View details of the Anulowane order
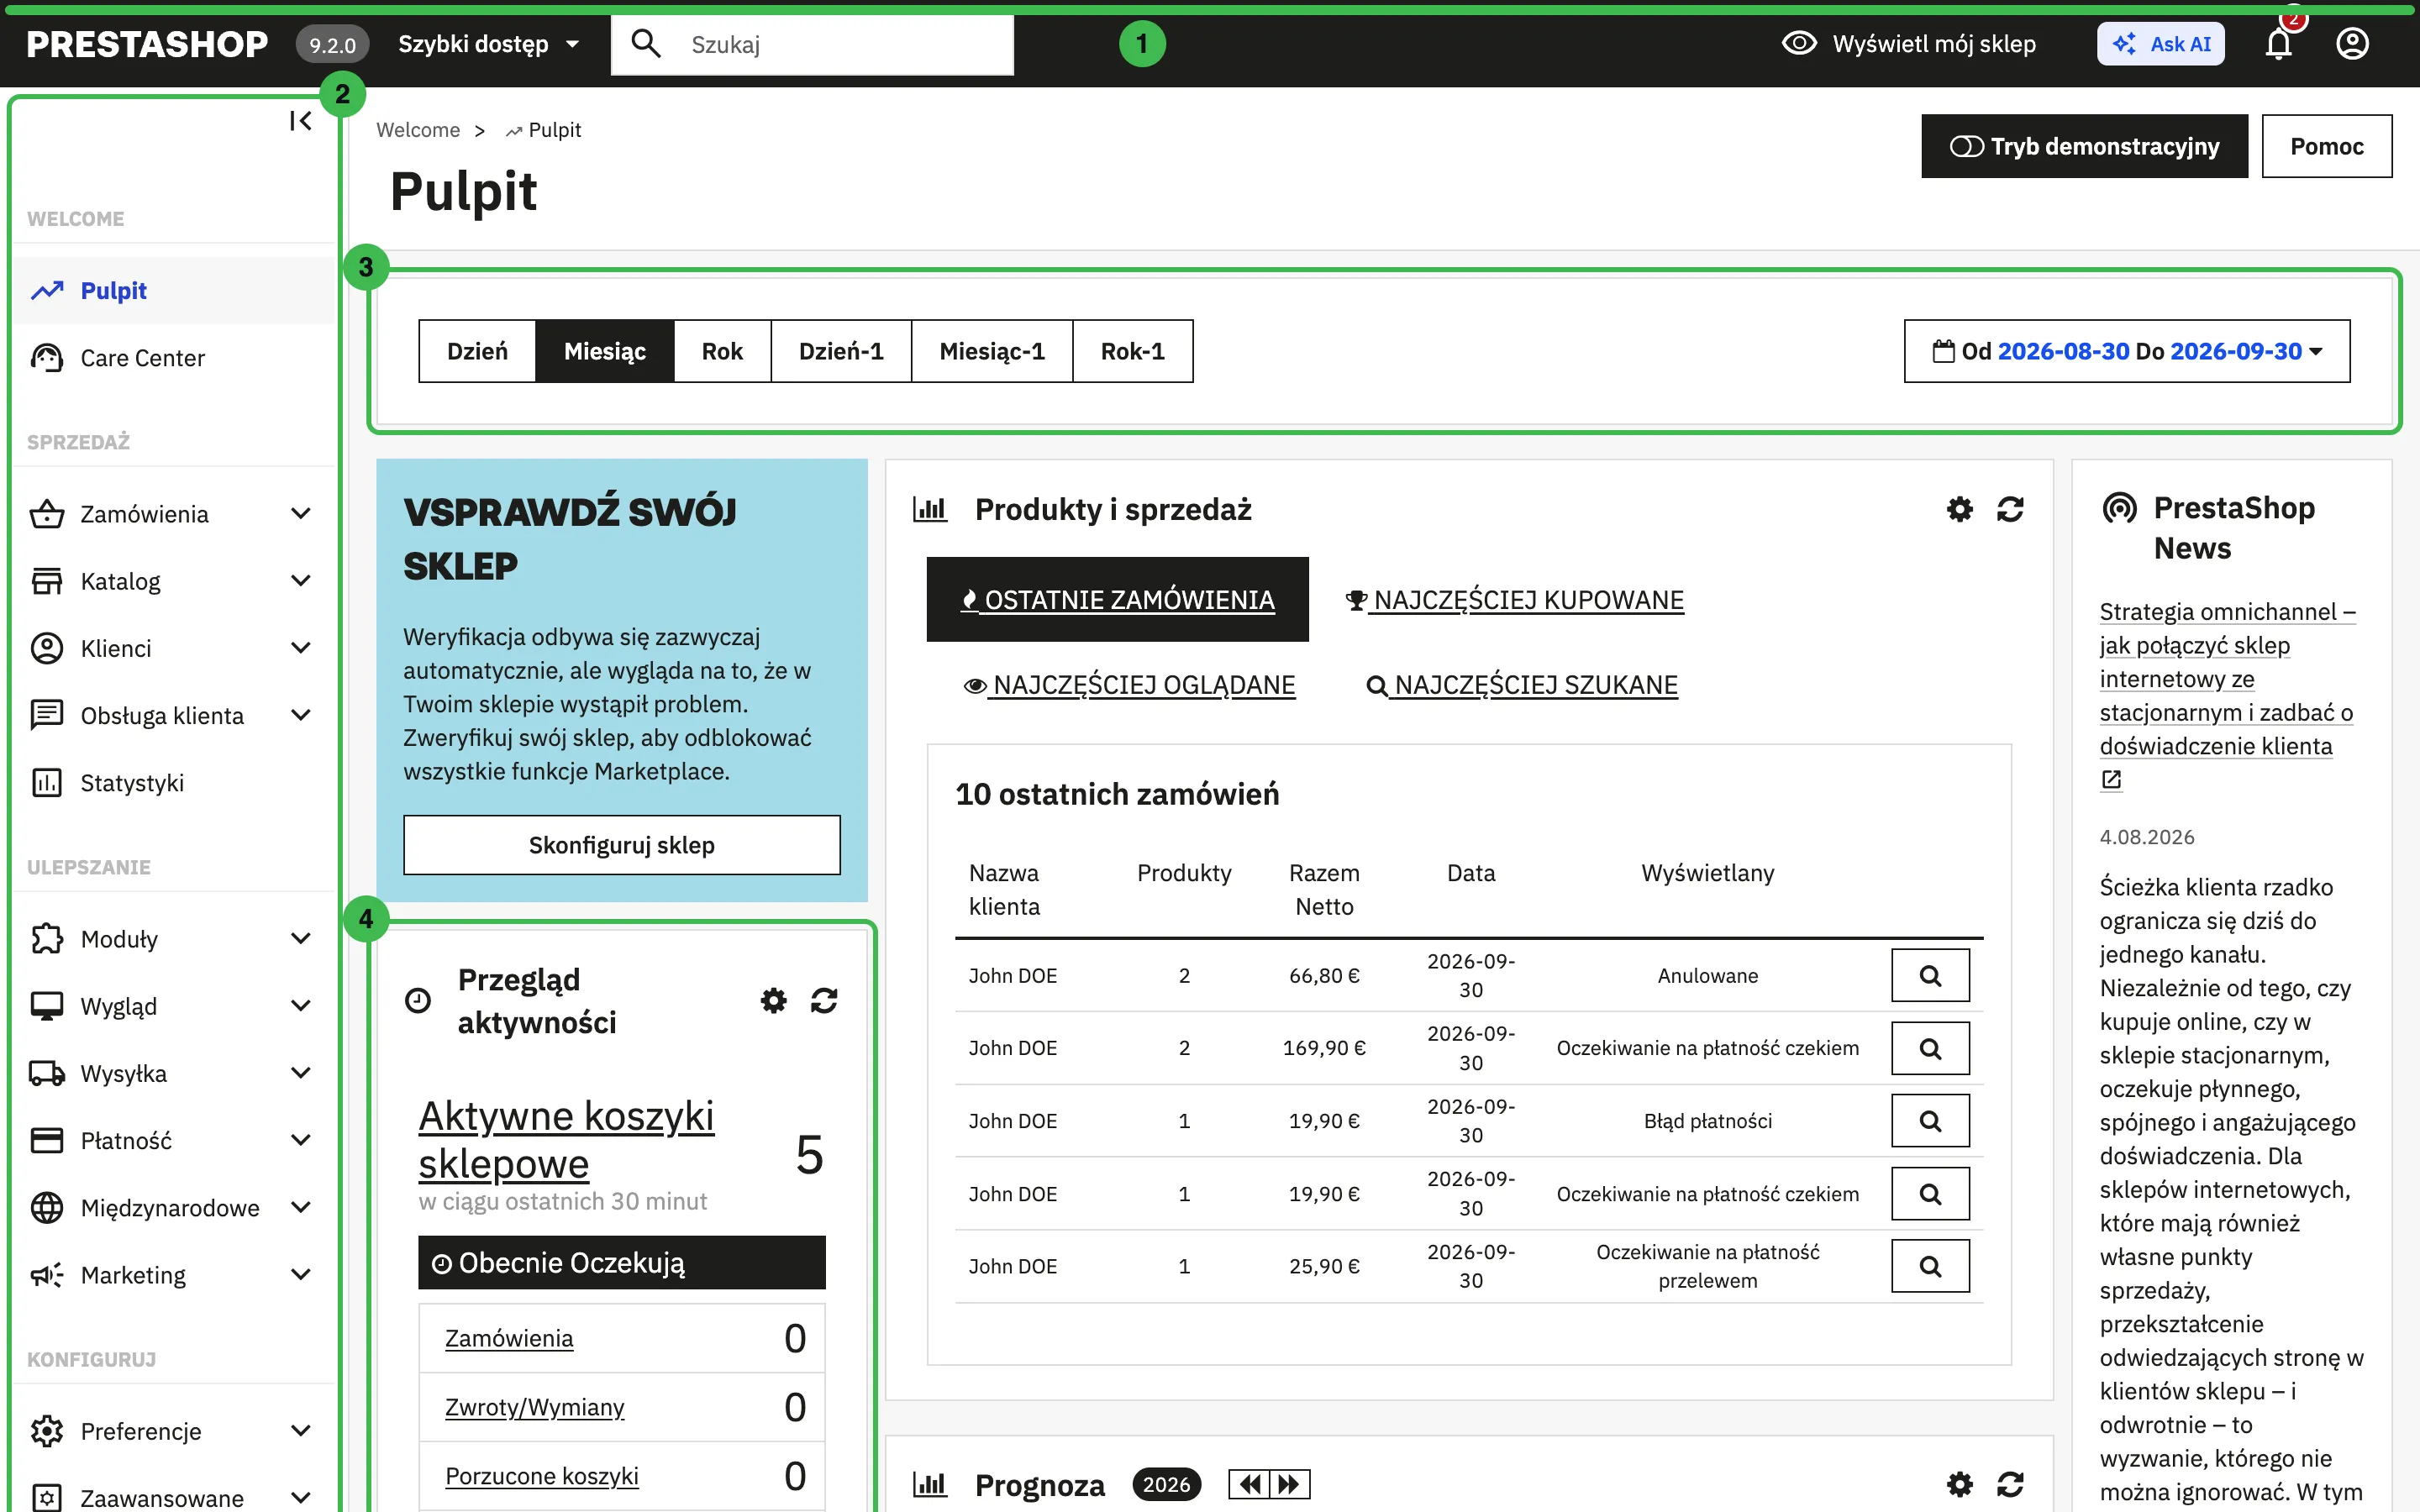This screenshot has width=2420, height=1512. (x=1930, y=975)
